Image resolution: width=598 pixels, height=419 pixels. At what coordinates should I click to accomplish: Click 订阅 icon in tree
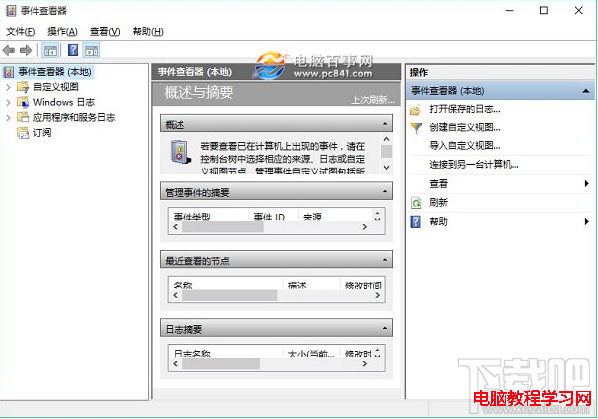click(23, 133)
